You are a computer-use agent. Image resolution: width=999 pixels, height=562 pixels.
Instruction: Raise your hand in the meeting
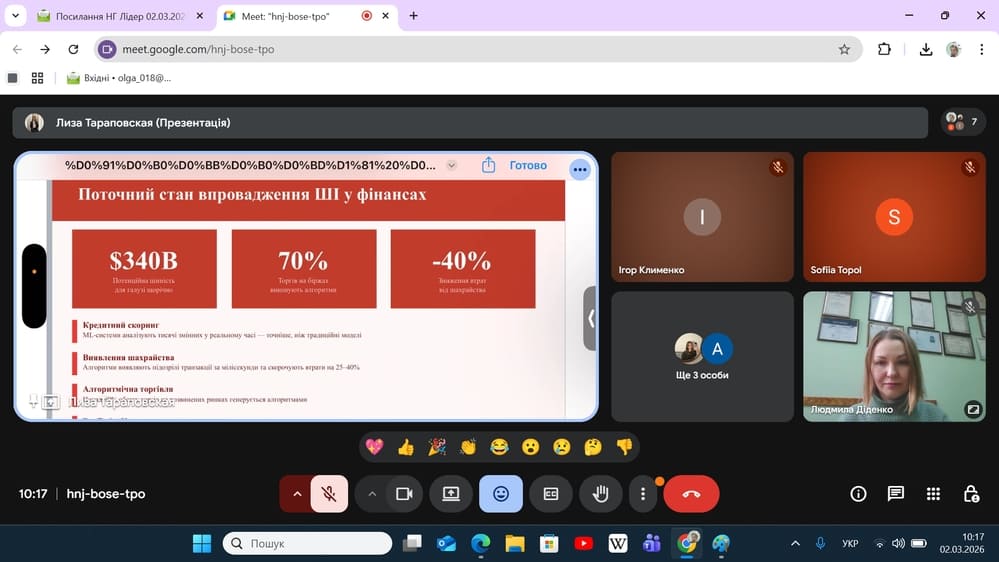(x=600, y=494)
